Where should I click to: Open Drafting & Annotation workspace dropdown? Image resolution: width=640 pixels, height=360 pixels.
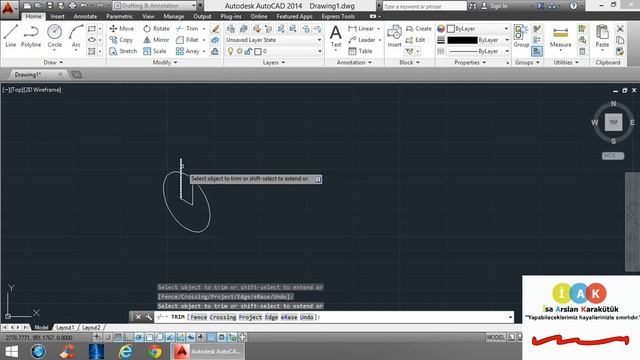point(154,6)
